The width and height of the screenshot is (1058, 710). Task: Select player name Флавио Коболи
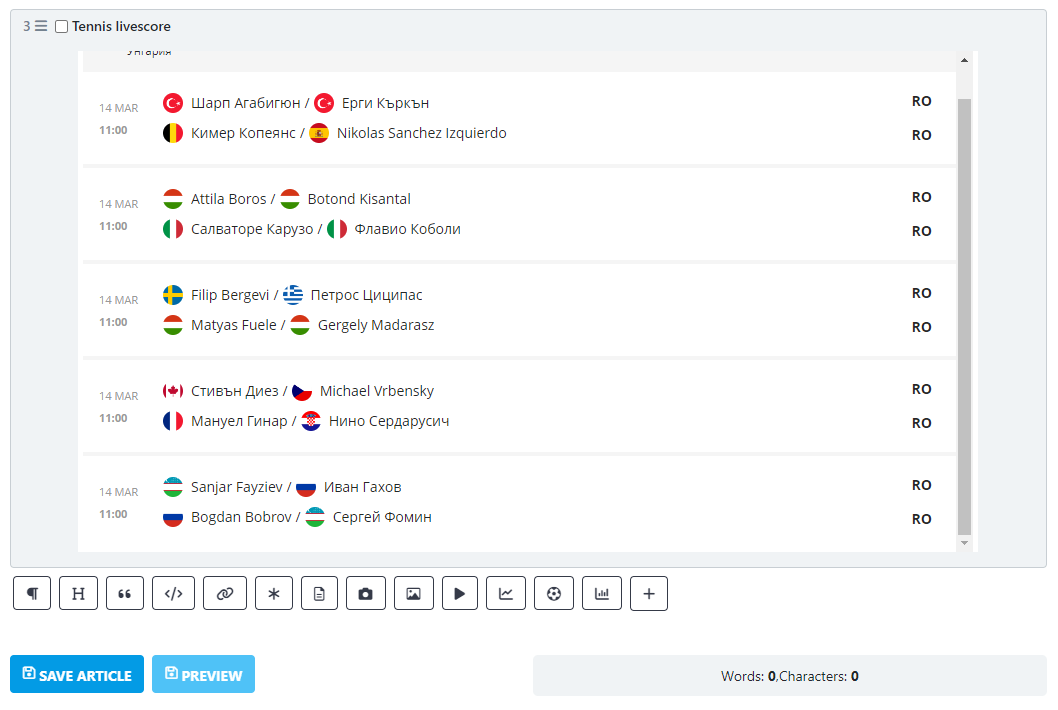coord(408,229)
